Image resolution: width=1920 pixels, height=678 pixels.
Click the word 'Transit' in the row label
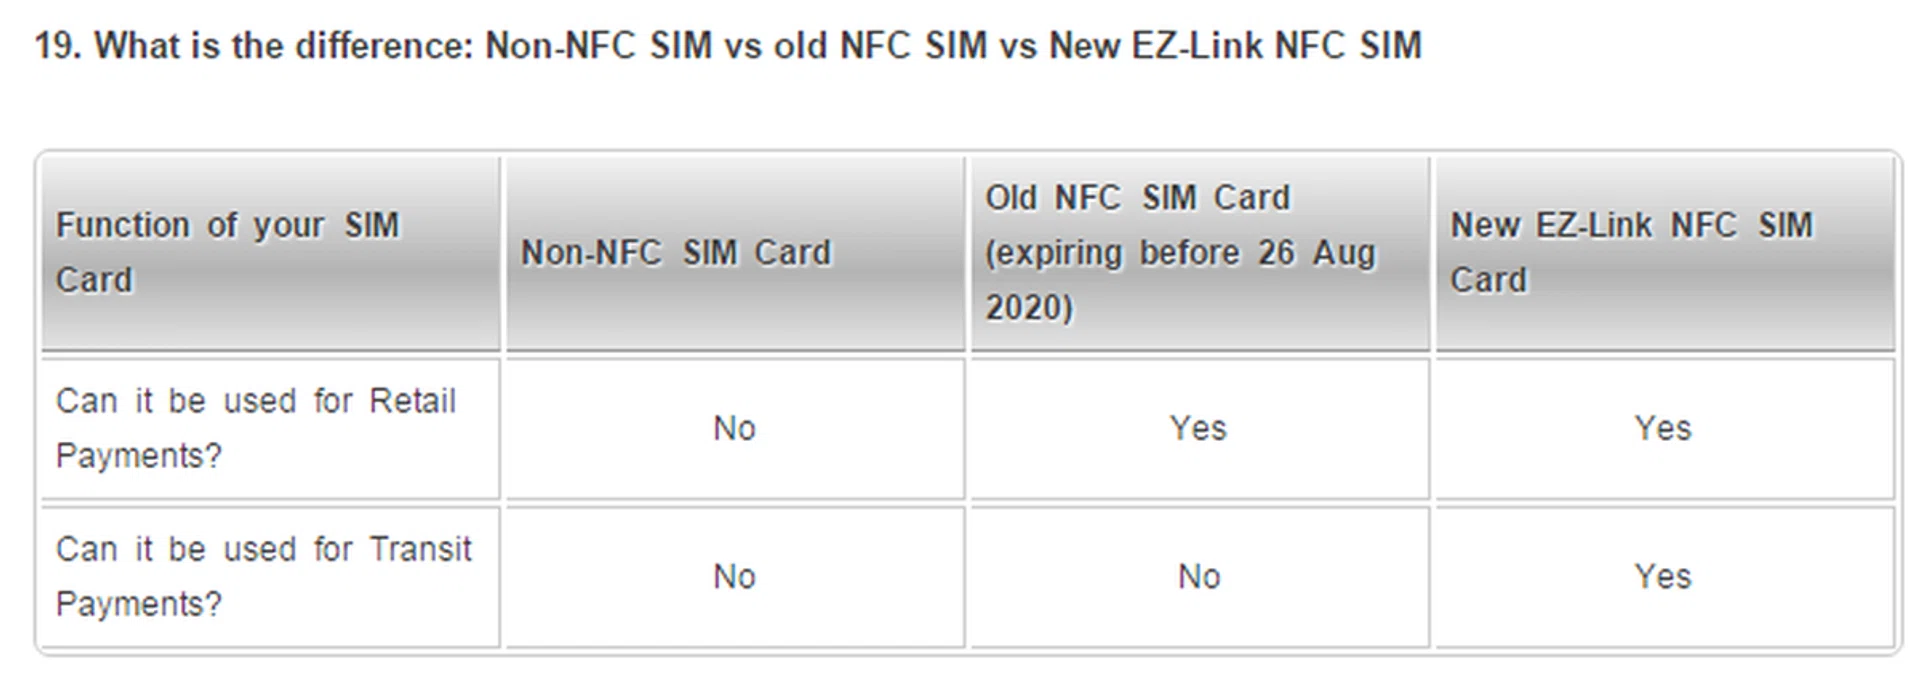420,549
